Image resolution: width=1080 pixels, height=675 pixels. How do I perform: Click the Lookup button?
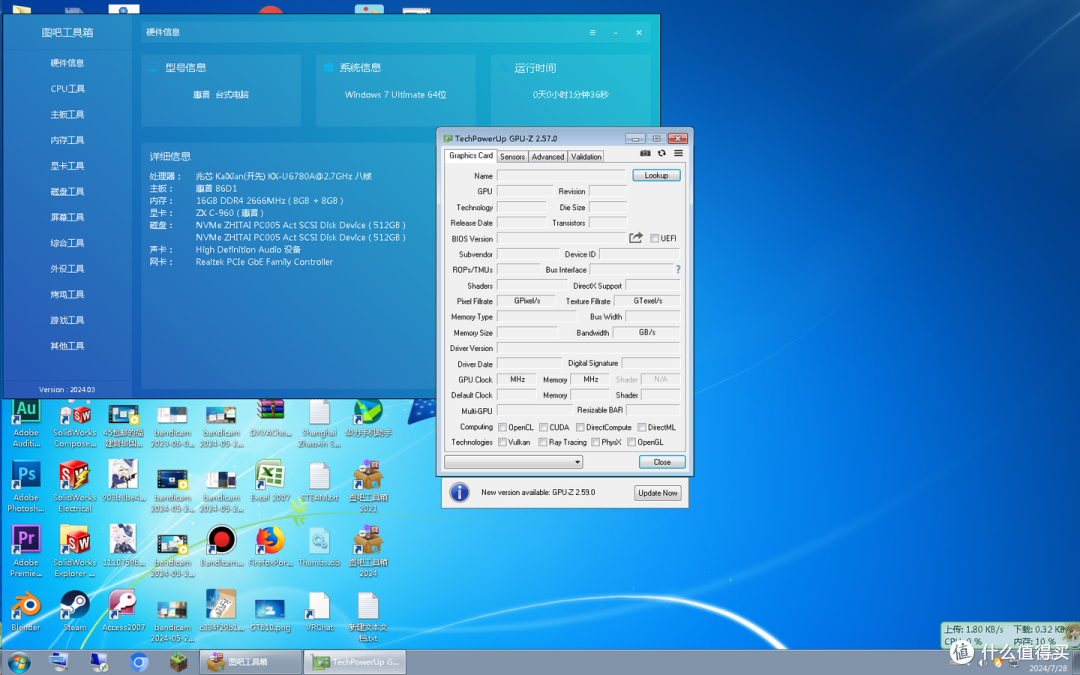656,175
